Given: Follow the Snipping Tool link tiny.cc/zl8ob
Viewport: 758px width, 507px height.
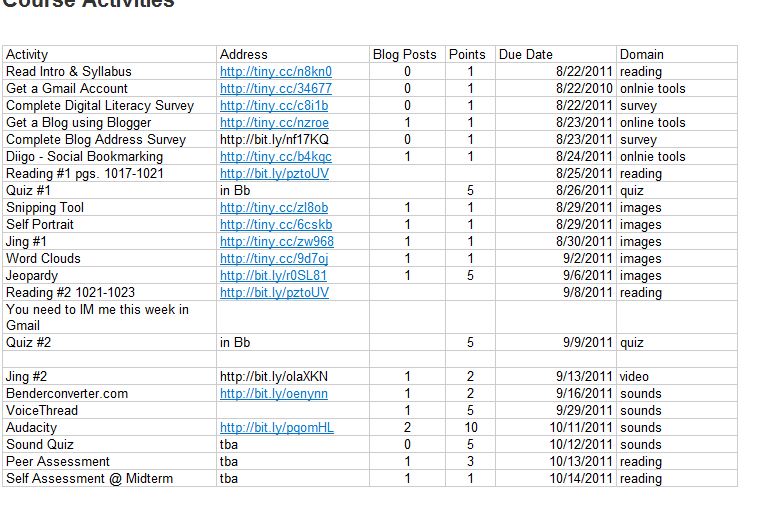Looking at the screenshot, I should [274, 207].
